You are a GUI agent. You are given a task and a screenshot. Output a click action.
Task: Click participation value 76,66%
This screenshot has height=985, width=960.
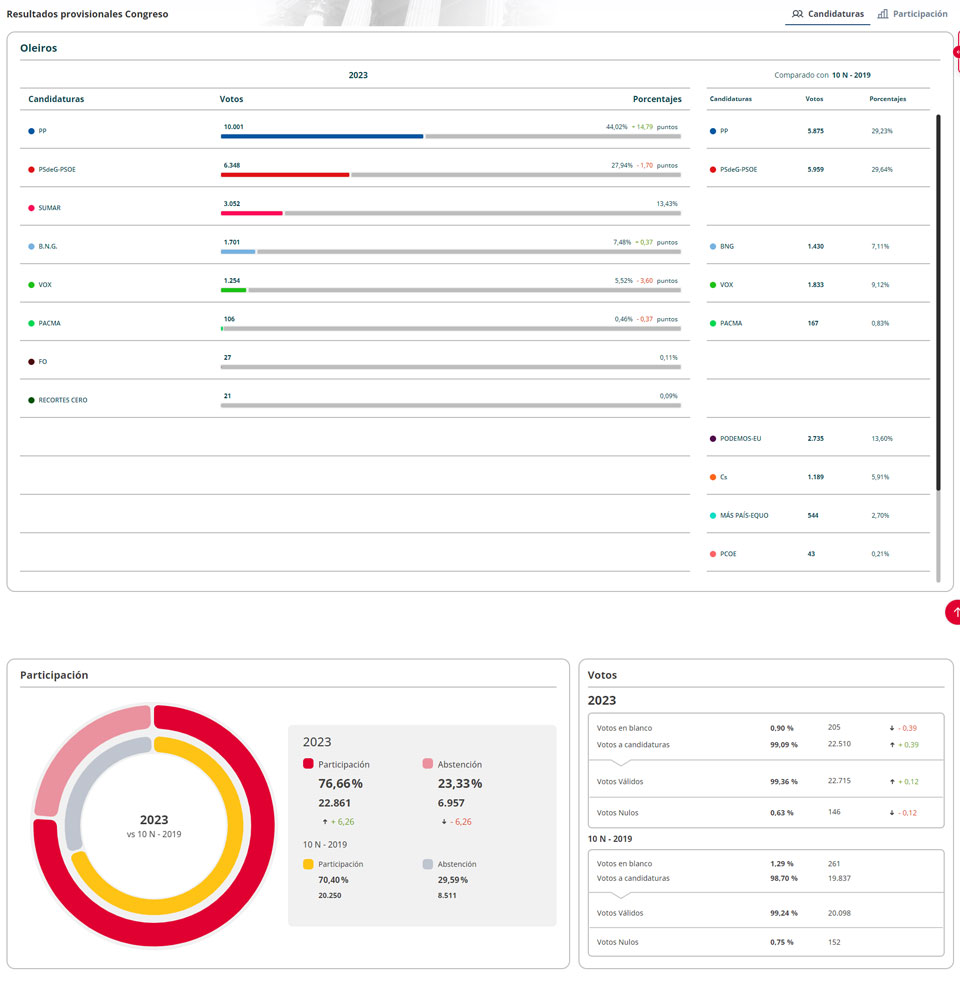pos(341,783)
